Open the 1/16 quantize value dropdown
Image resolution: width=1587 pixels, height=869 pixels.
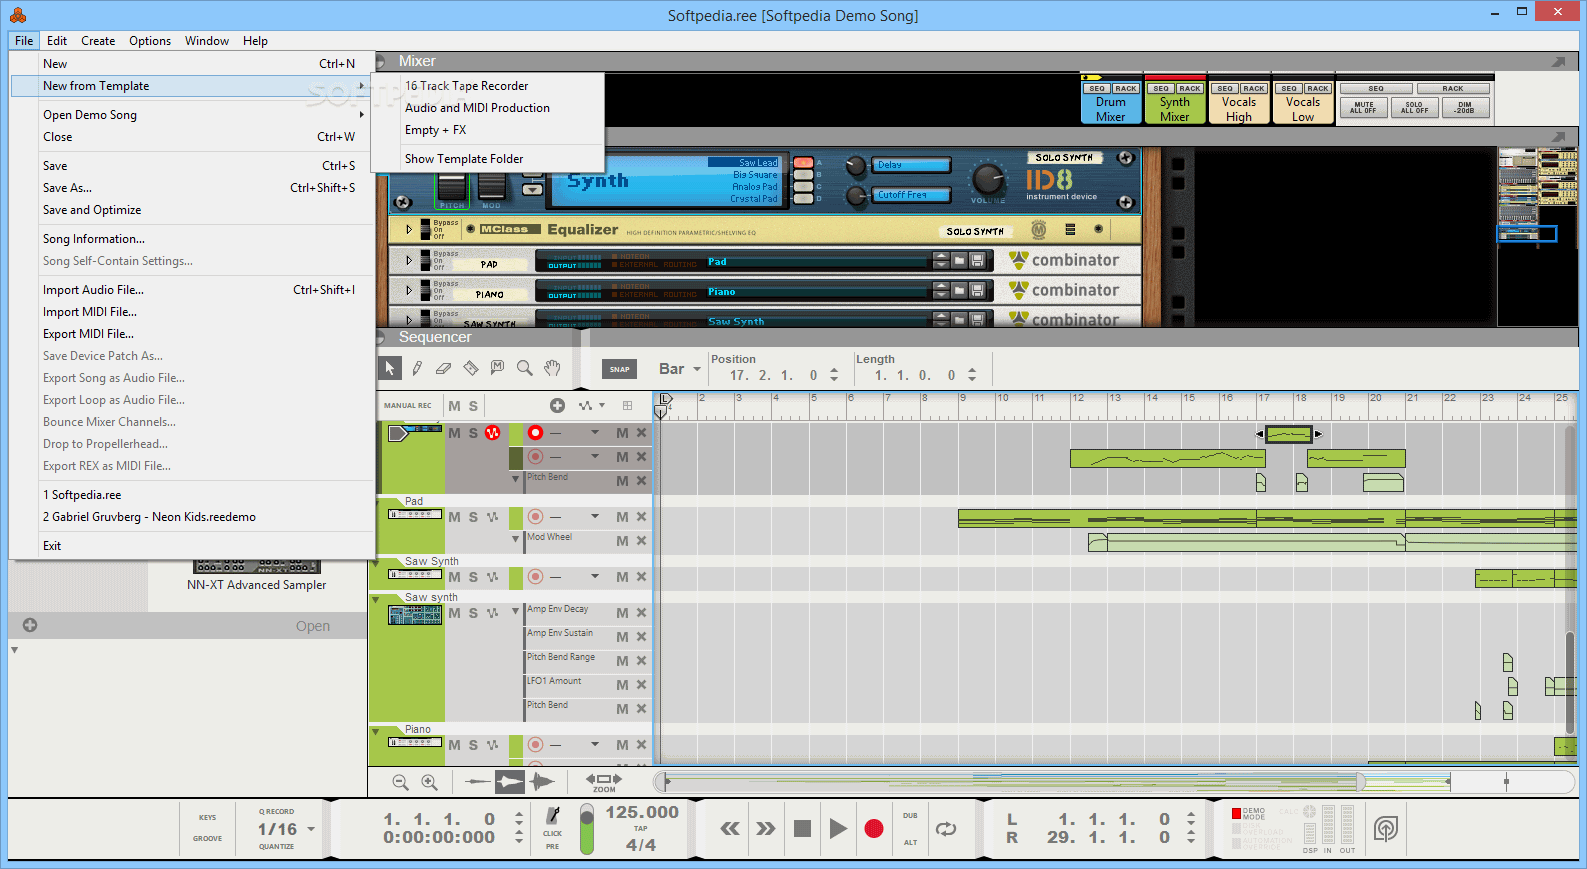pos(311,829)
